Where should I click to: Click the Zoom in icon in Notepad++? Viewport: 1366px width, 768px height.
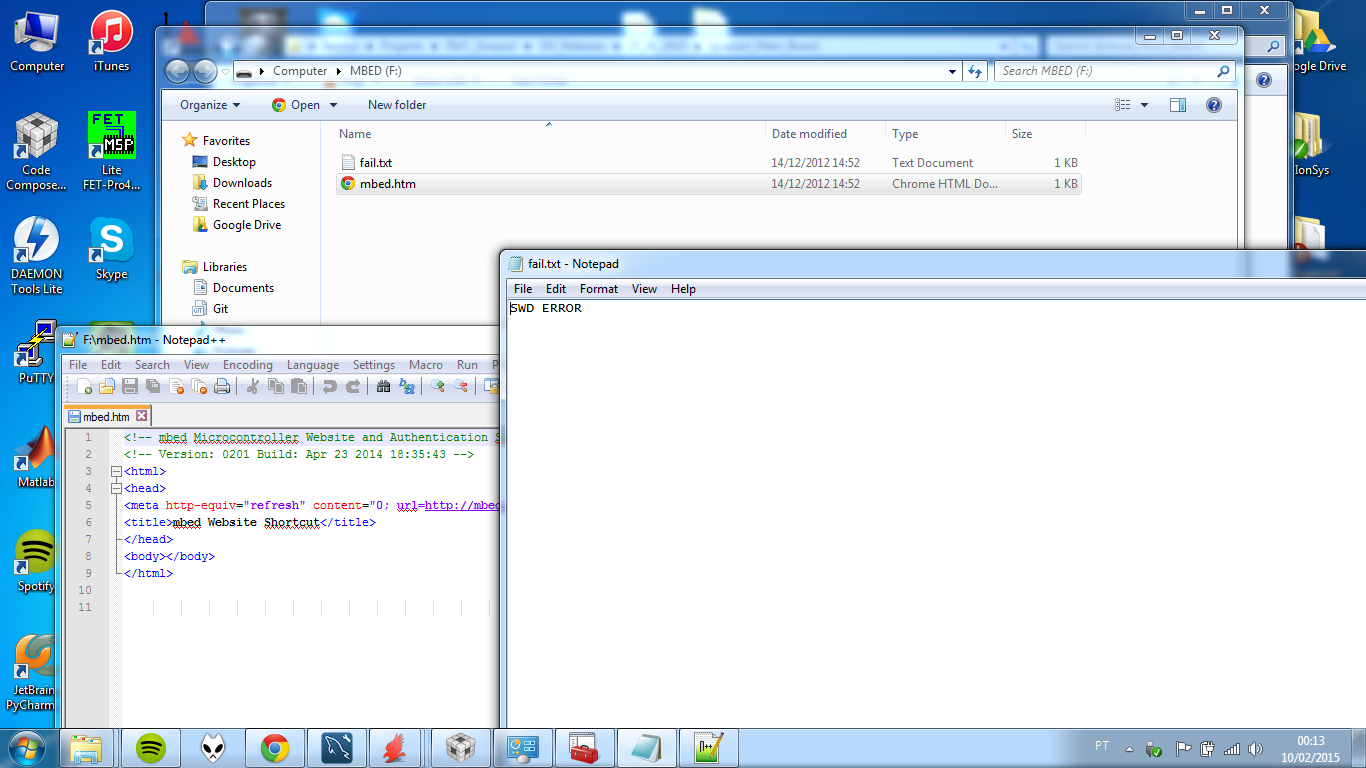pos(437,387)
